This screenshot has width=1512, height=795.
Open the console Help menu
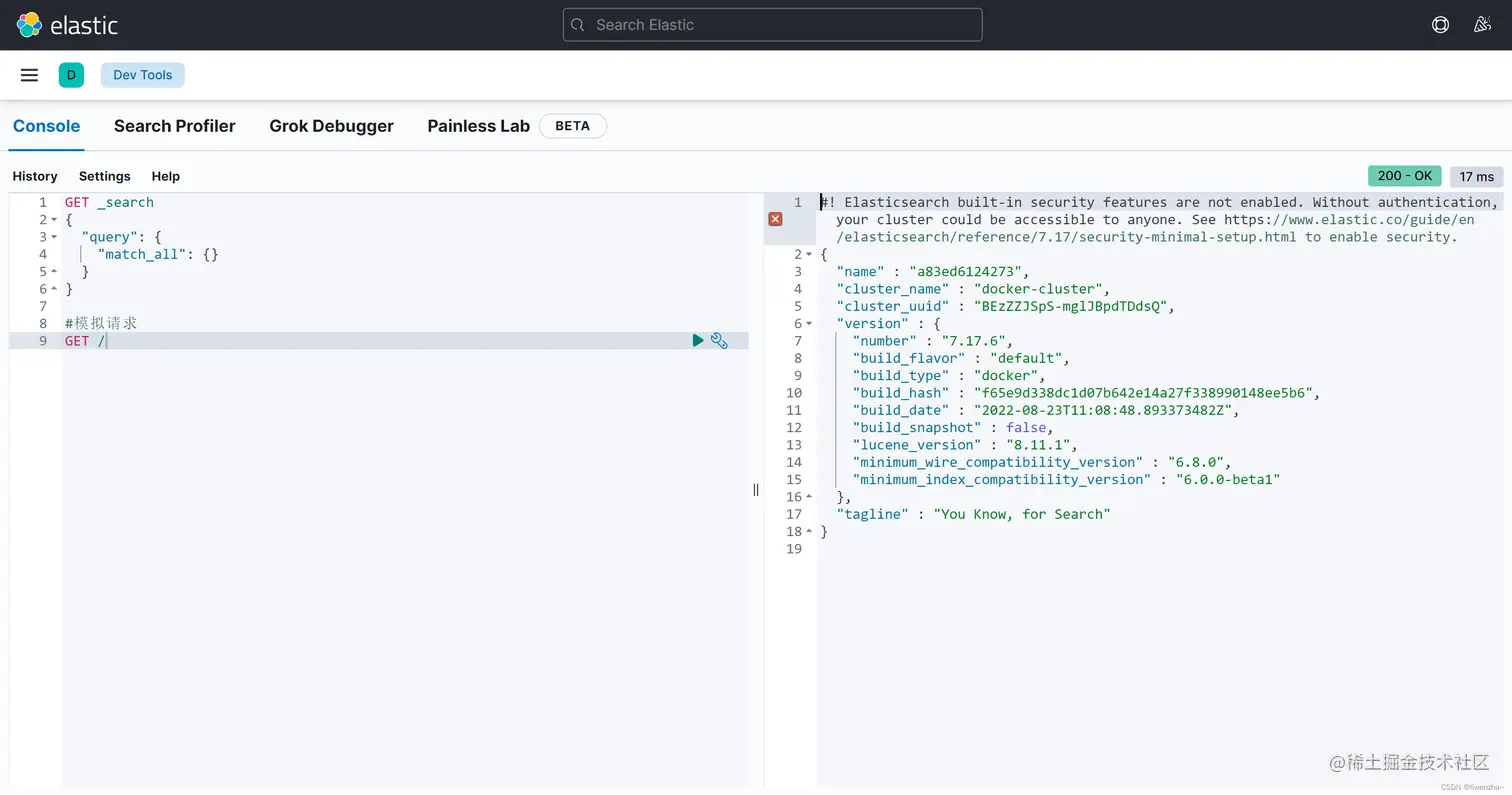166,176
